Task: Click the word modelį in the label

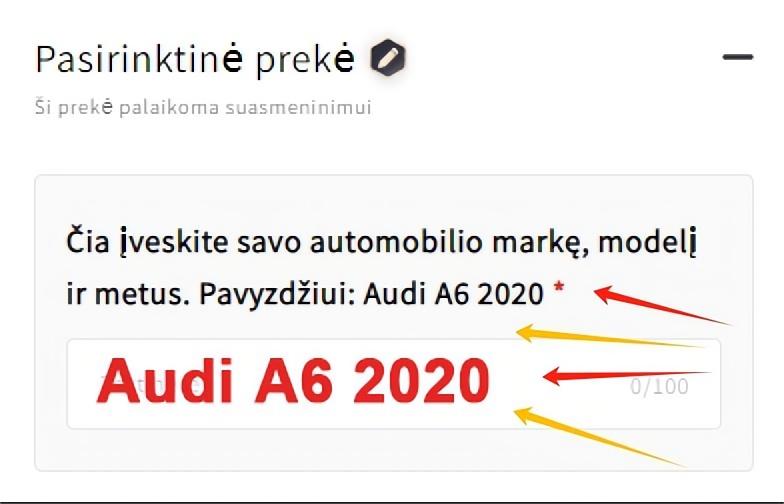Action: 648,242
